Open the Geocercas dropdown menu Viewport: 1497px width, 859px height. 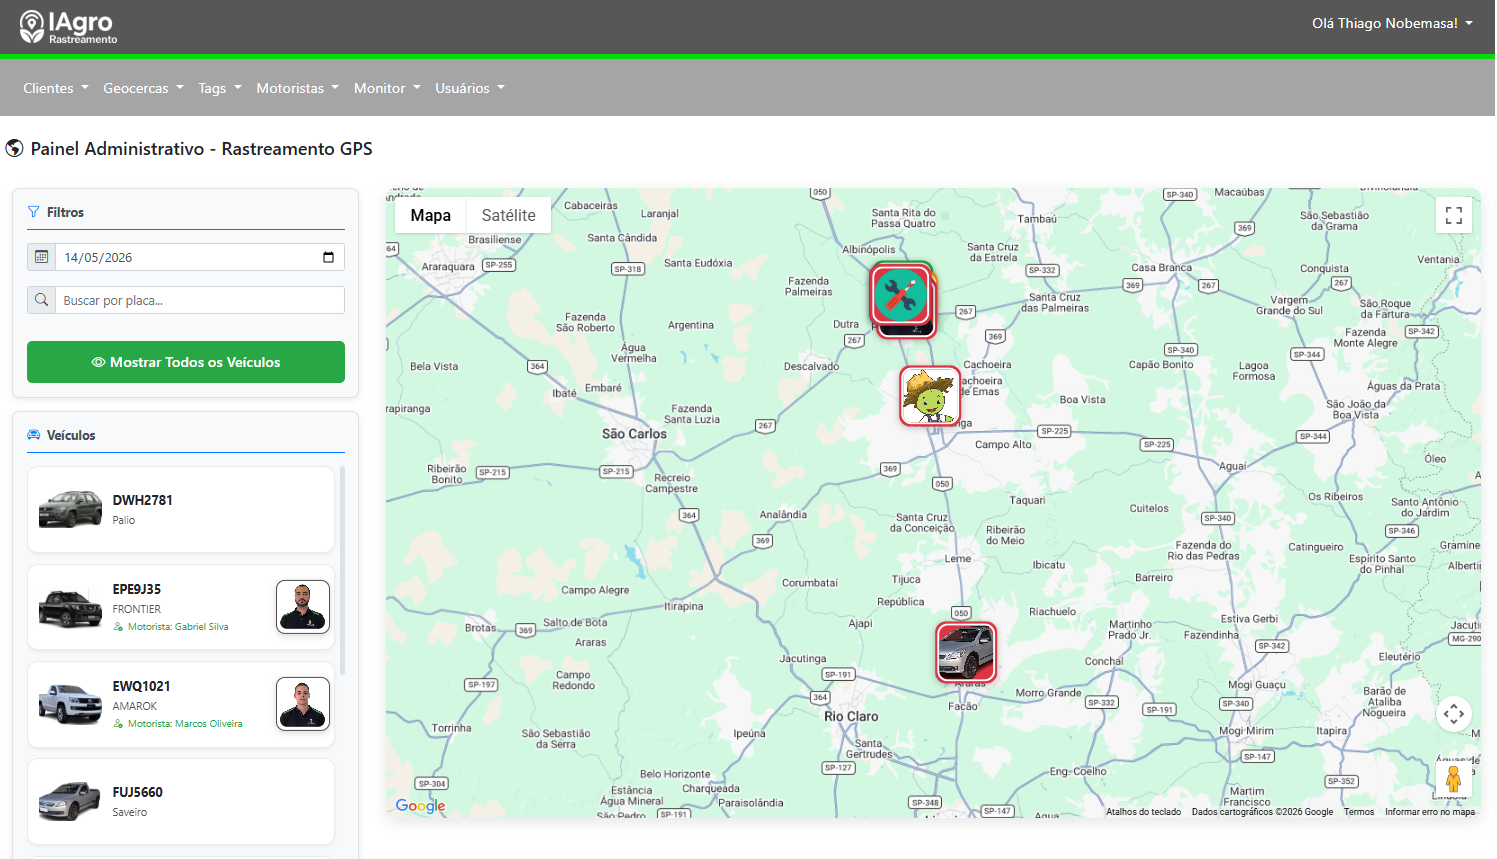(143, 88)
